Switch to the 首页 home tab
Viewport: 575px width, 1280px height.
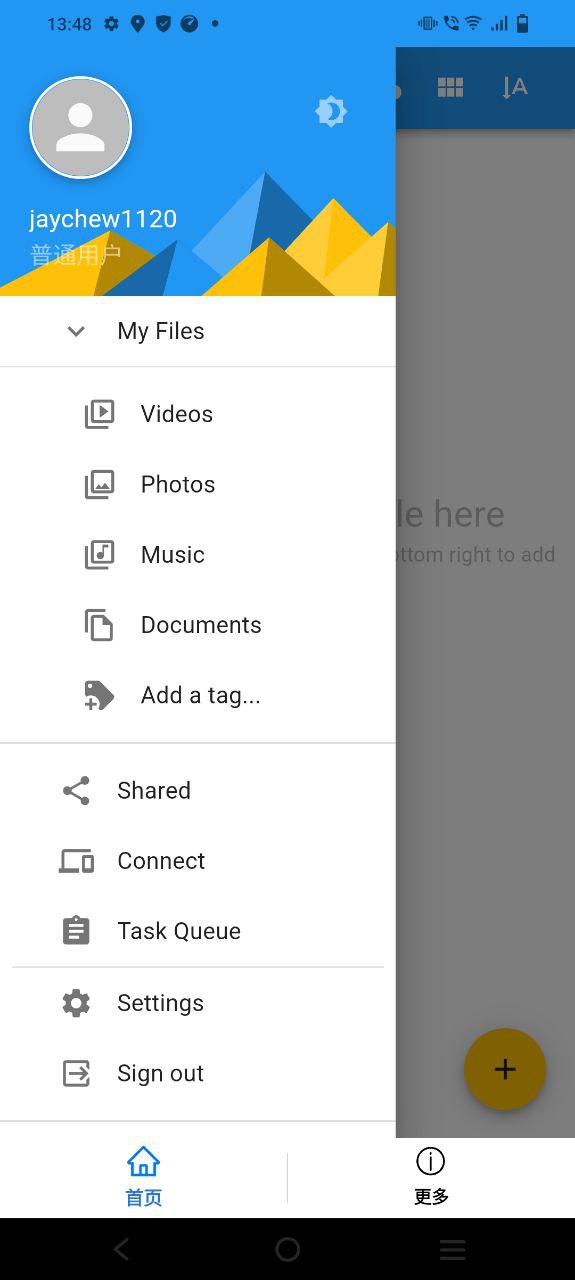tap(143, 1177)
